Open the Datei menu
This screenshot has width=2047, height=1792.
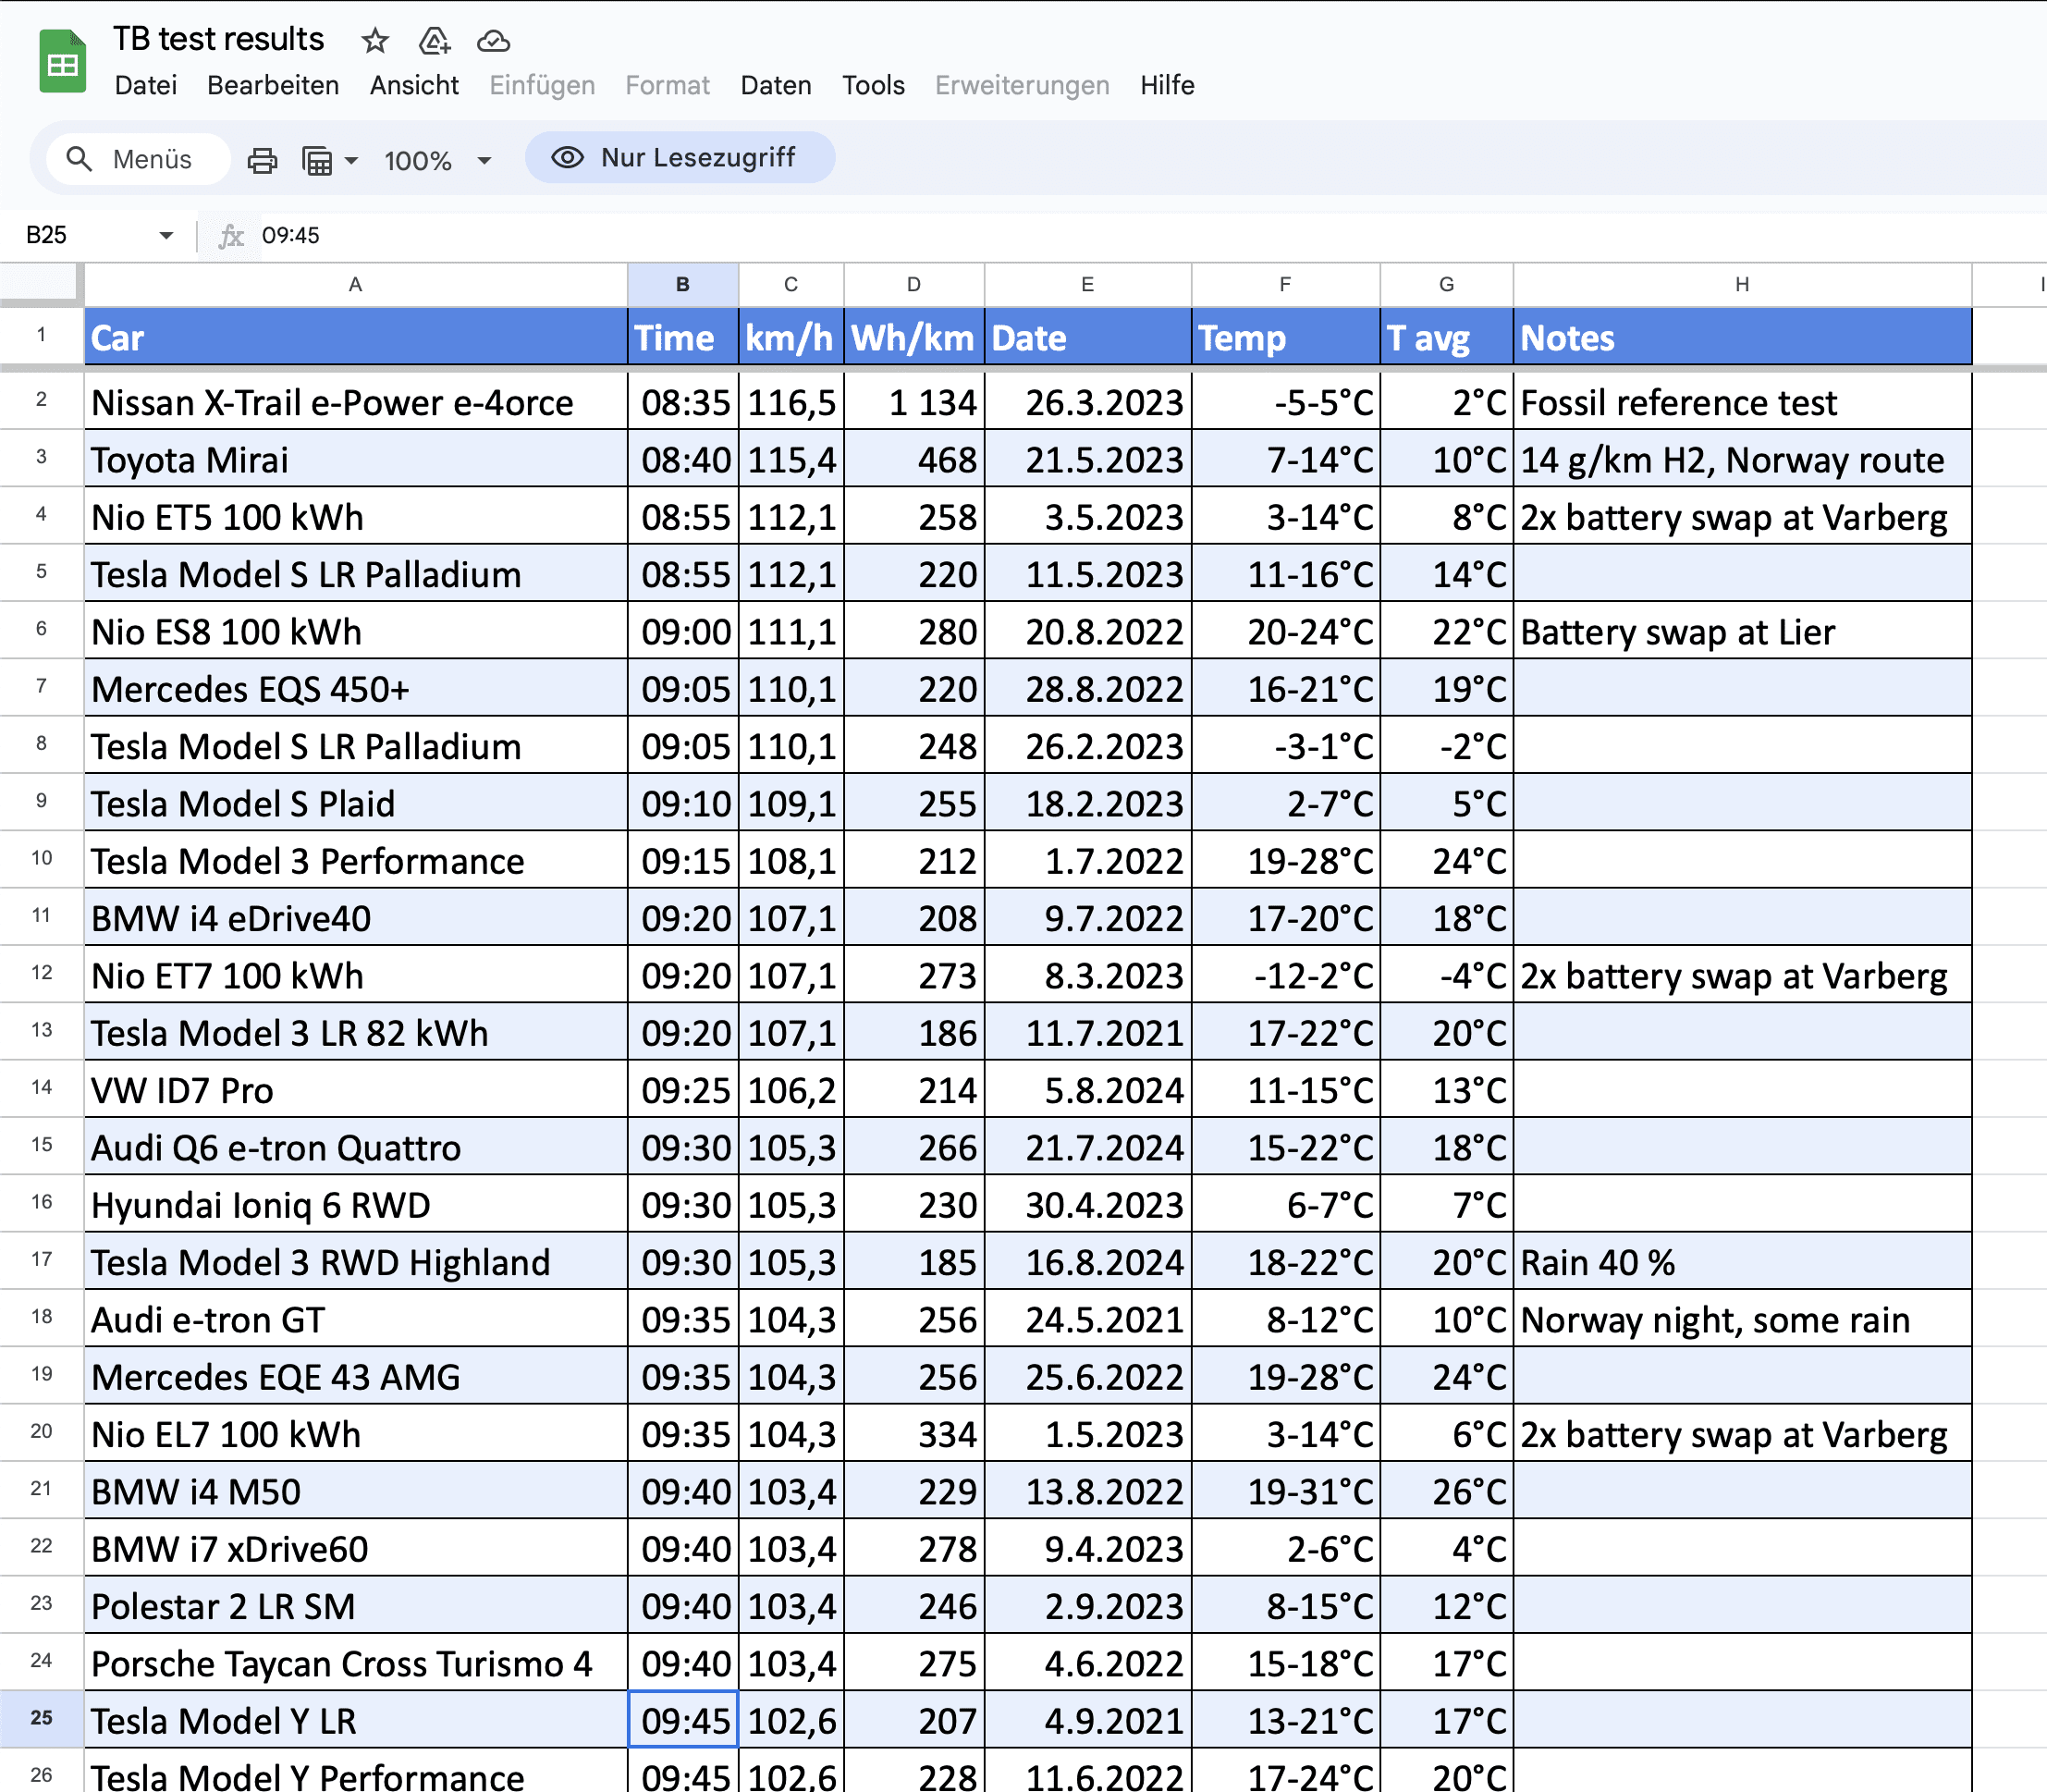click(146, 85)
